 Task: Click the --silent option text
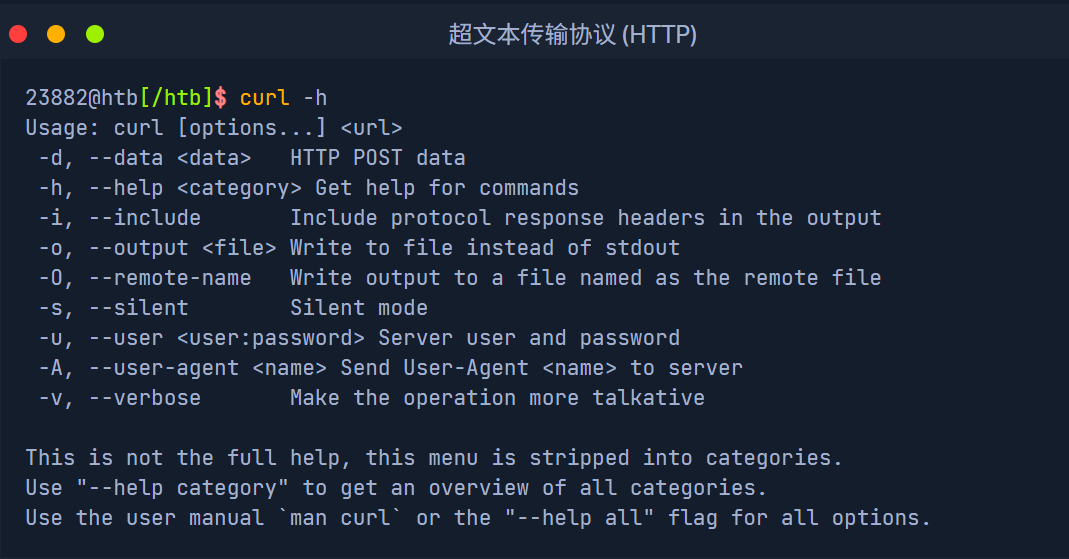138,308
